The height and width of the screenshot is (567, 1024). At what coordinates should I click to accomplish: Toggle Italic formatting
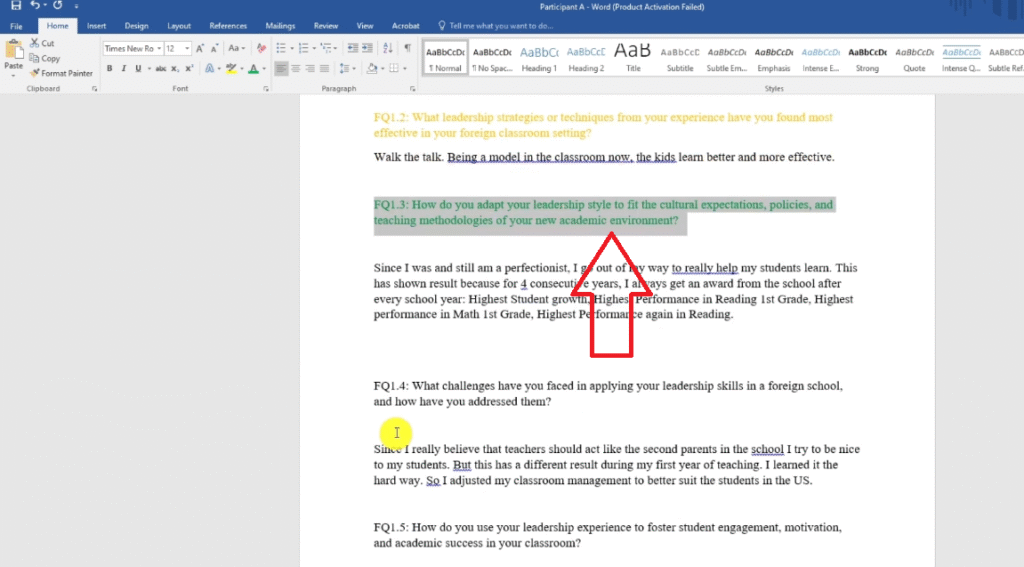tap(124, 69)
